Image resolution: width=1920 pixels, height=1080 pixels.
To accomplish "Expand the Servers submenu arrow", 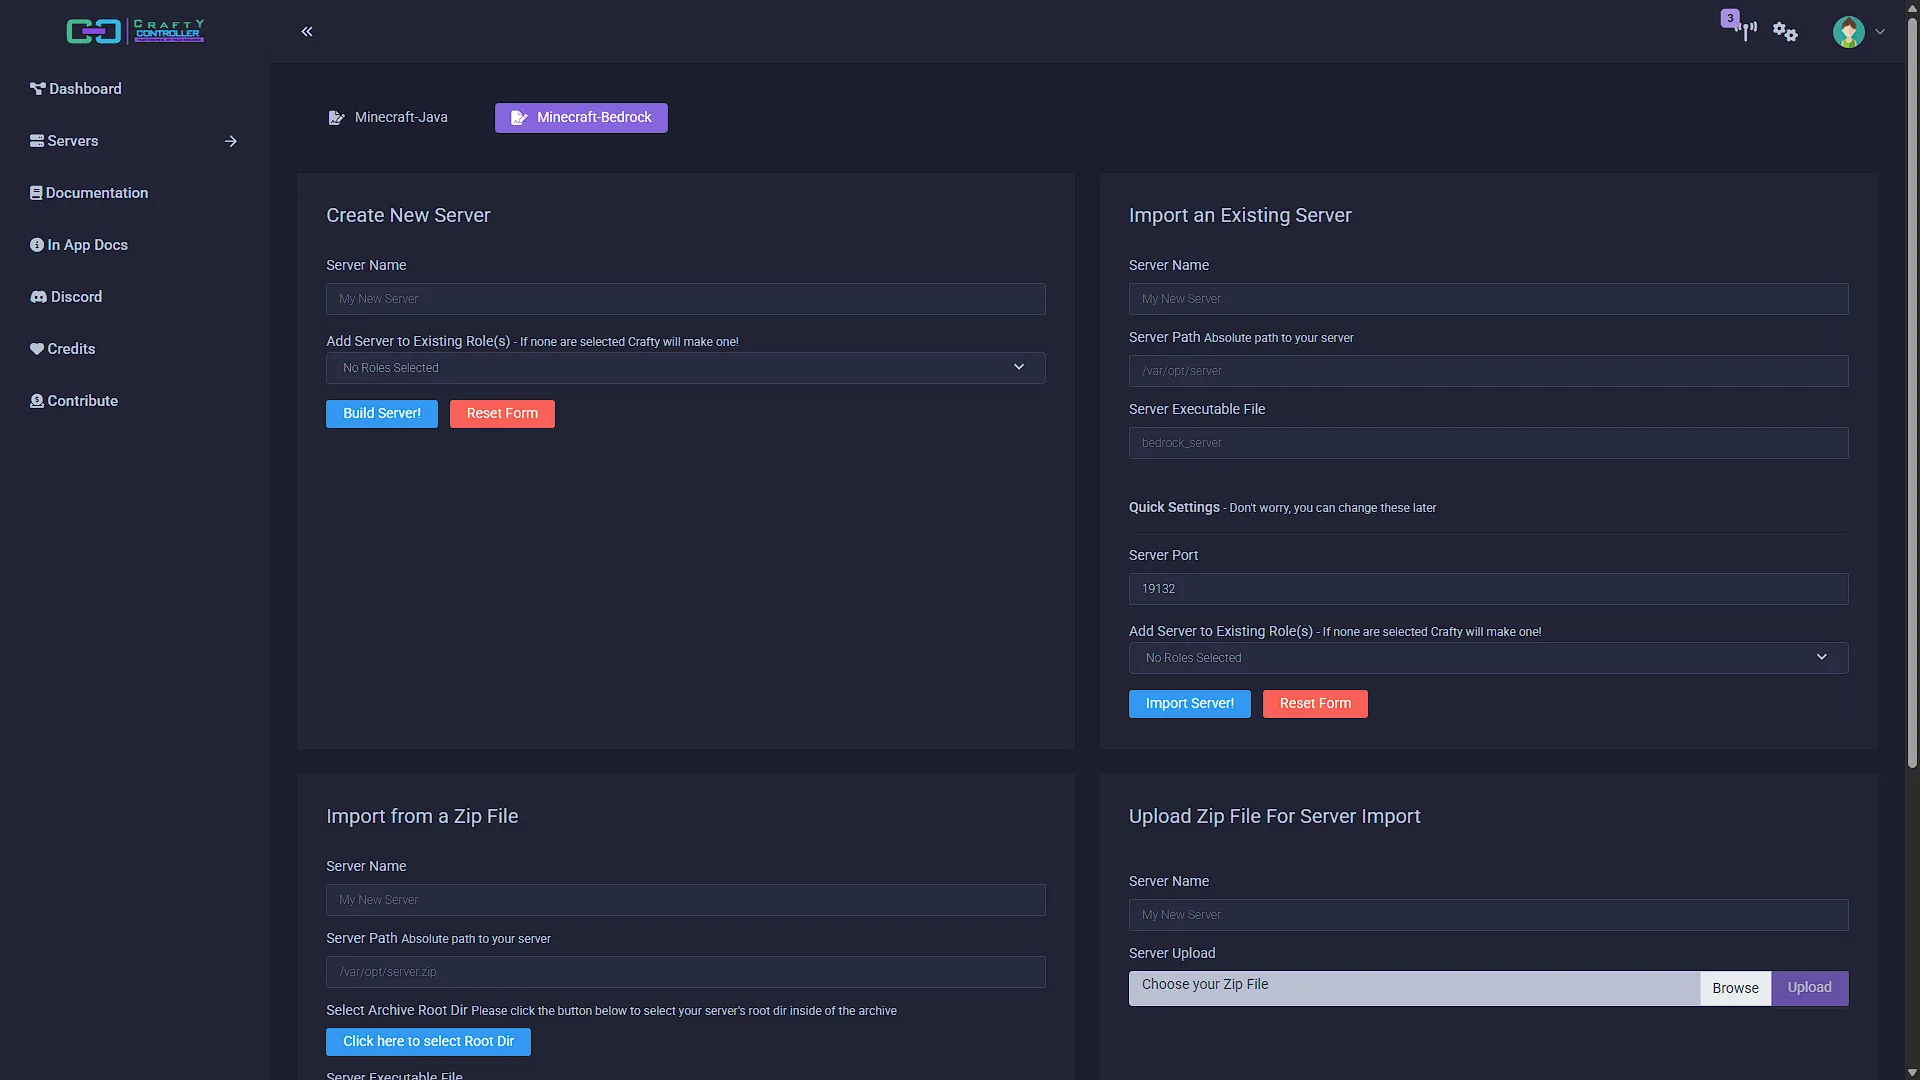I will [231, 141].
